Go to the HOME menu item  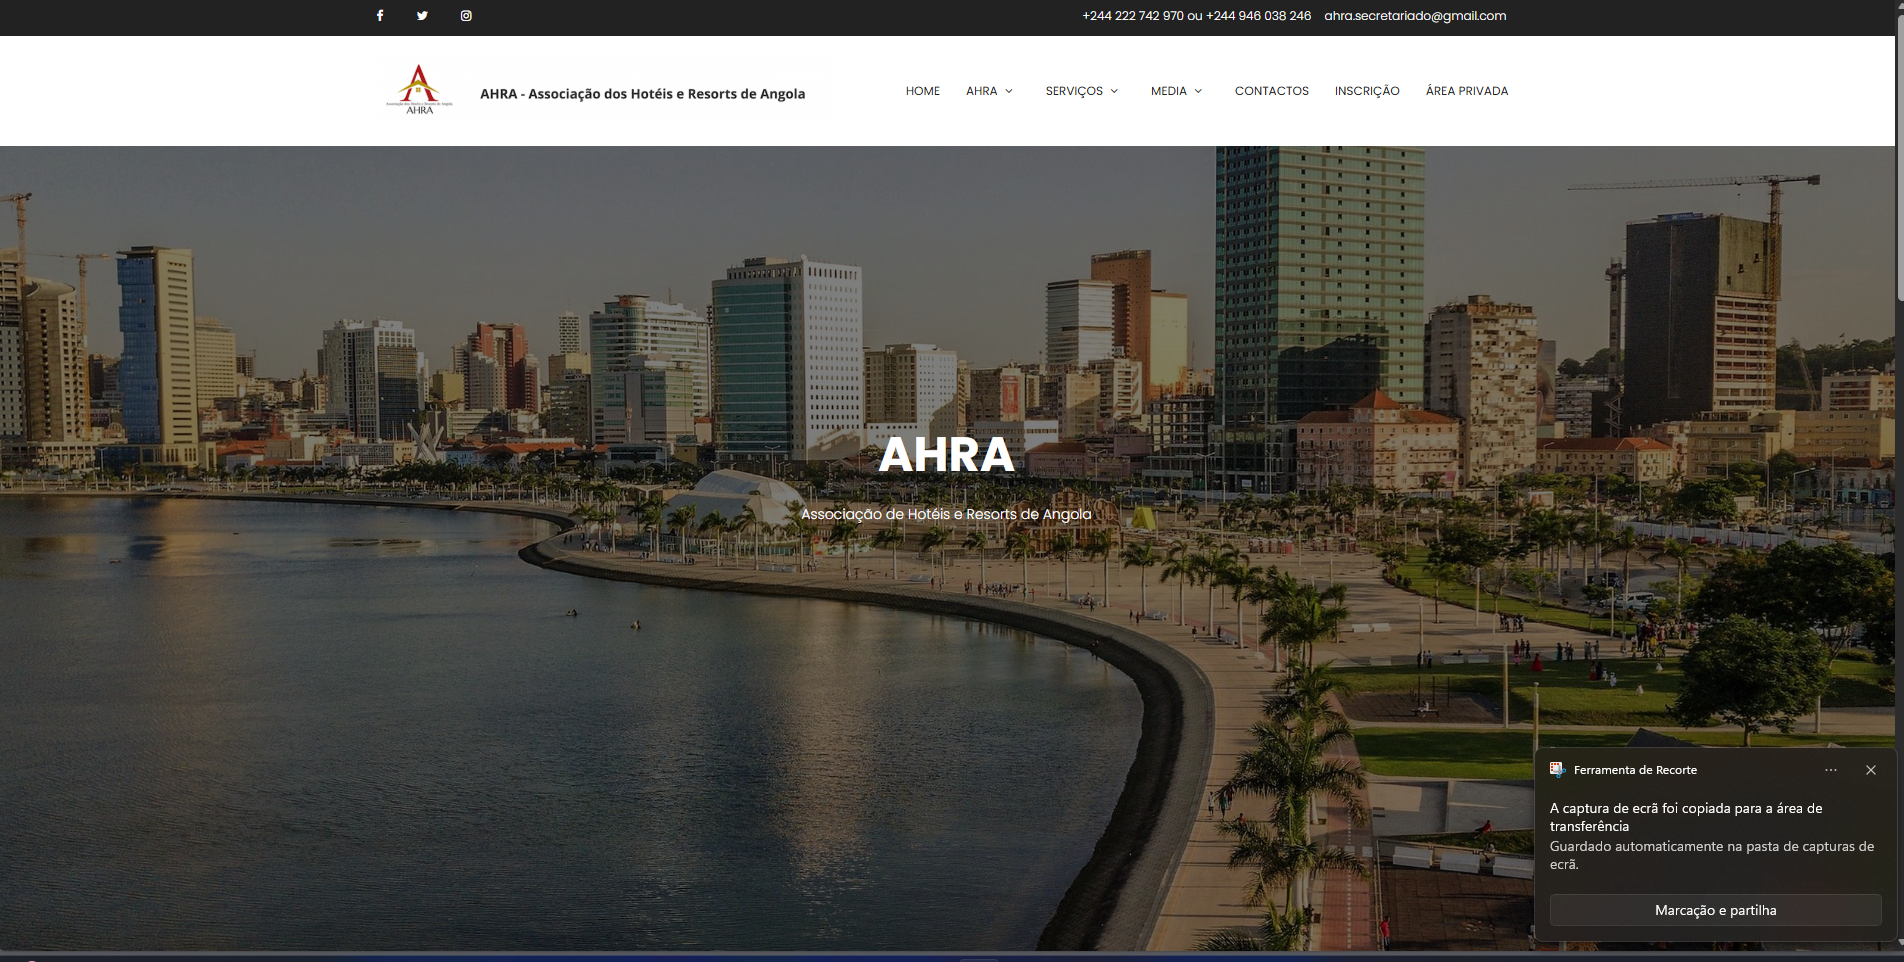(x=922, y=91)
